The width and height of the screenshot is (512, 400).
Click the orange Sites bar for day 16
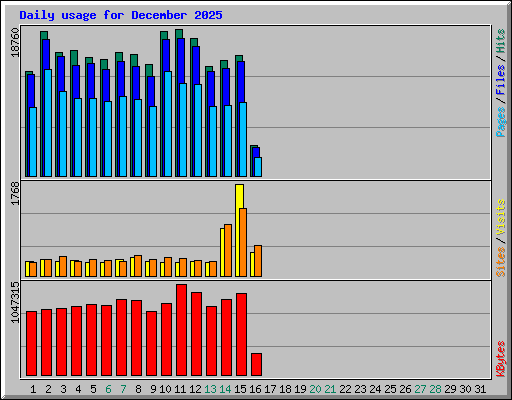tap(258, 261)
